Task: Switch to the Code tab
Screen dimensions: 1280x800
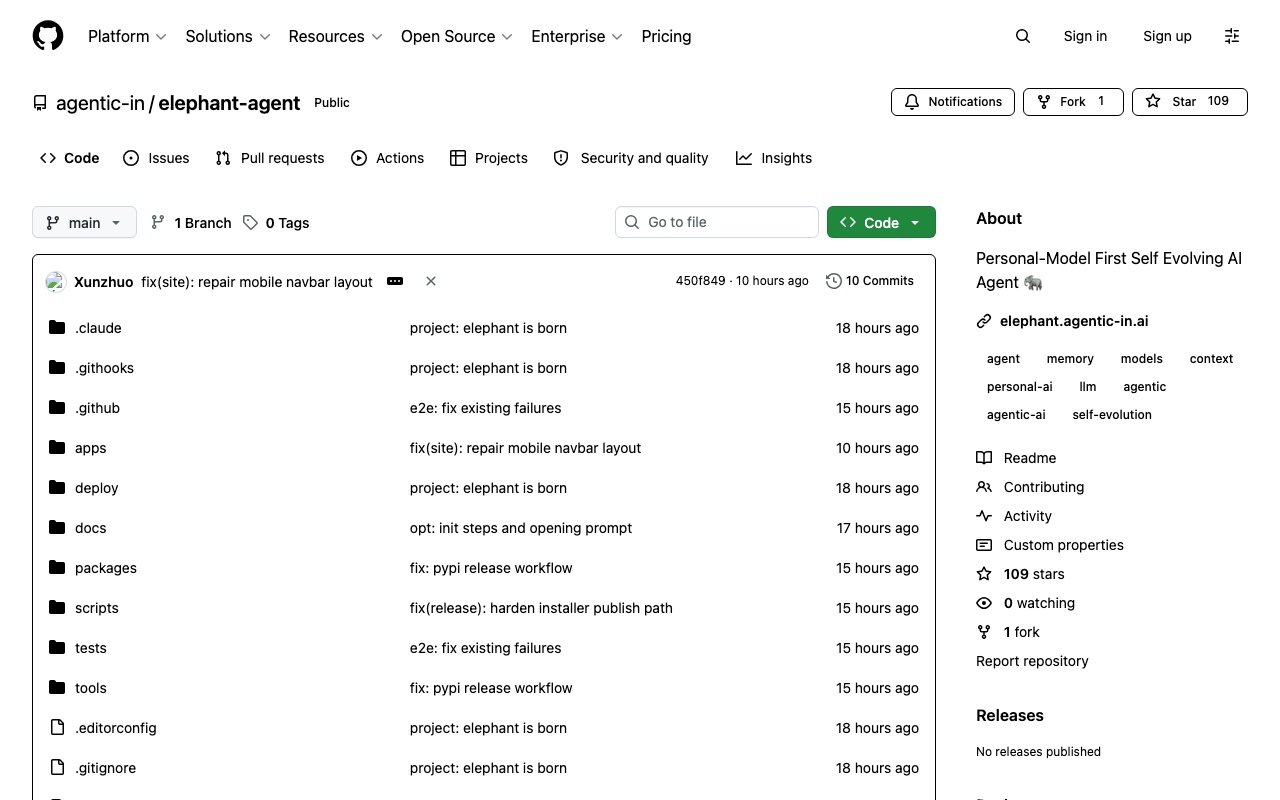Action: [x=70, y=158]
